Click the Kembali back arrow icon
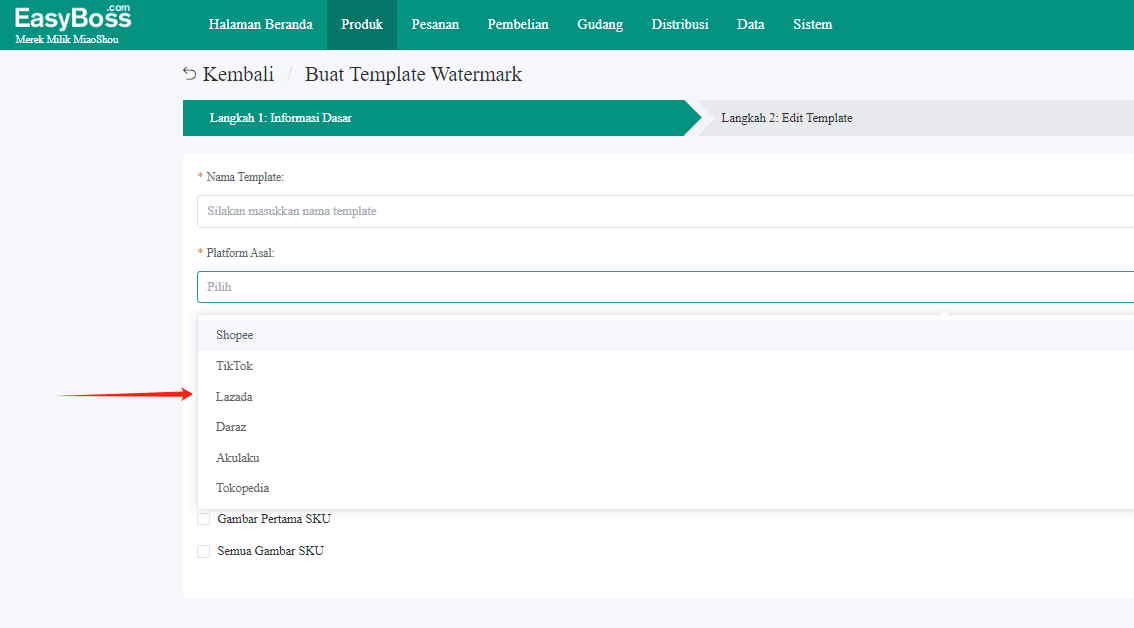This screenshot has height=628, width=1134. pos(189,74)
